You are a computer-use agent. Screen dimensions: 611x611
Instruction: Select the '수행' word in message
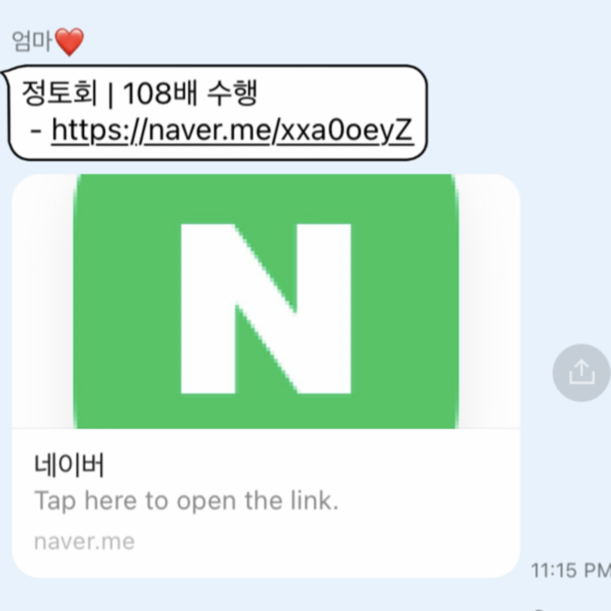pos(232,93)
